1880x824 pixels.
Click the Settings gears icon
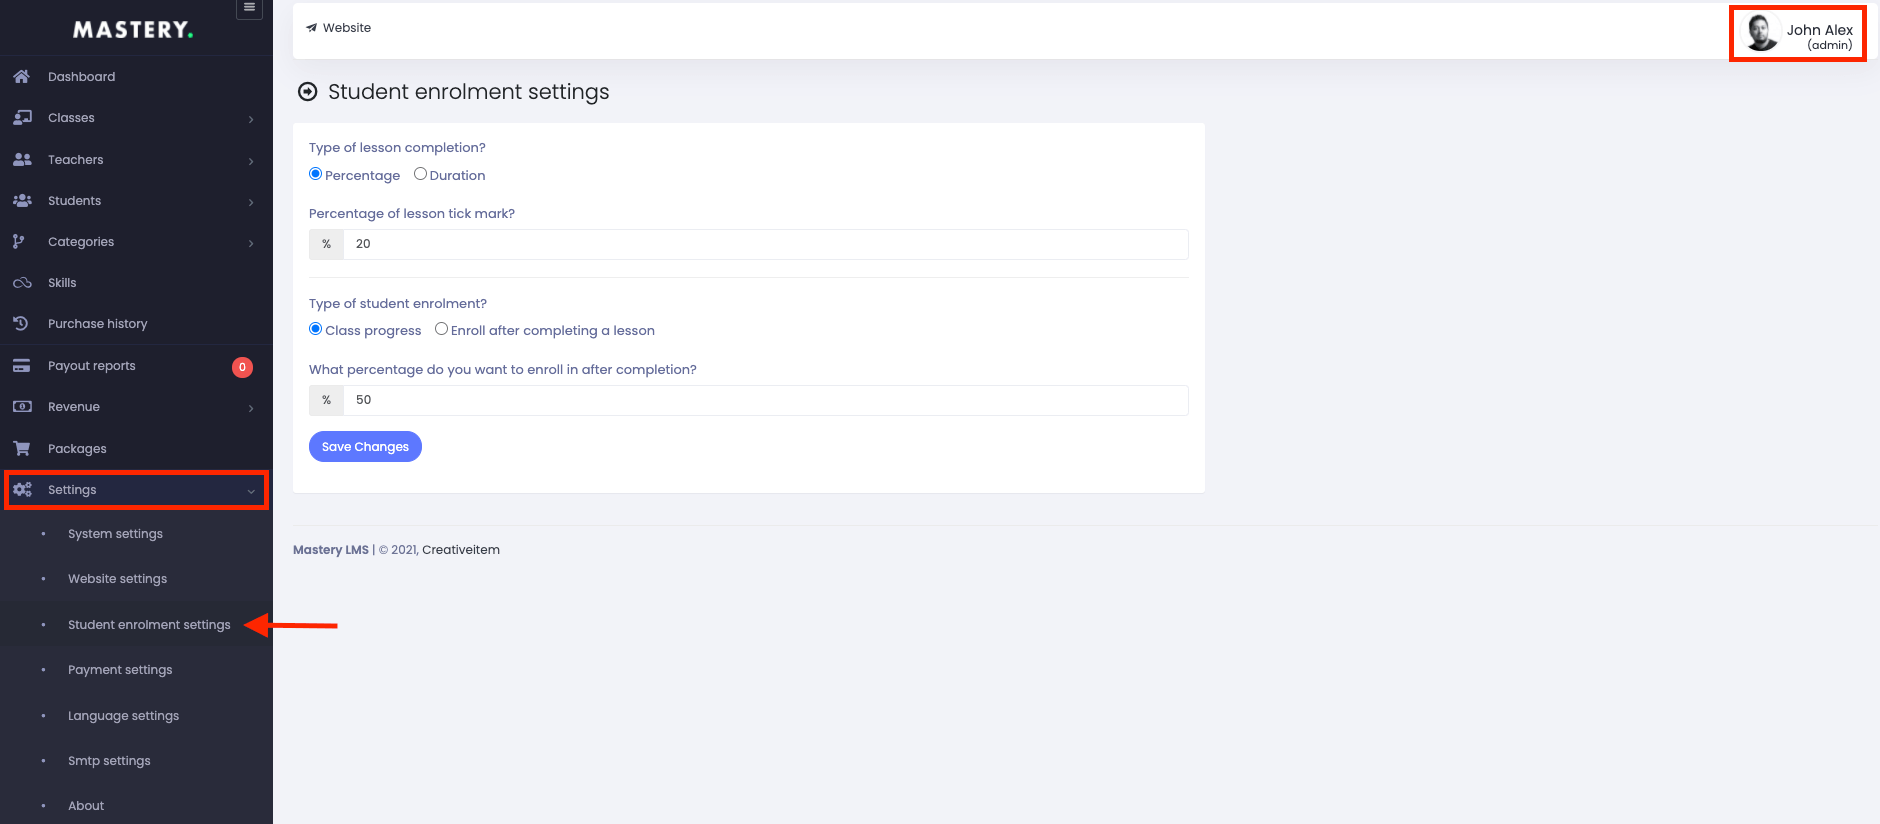22,490
